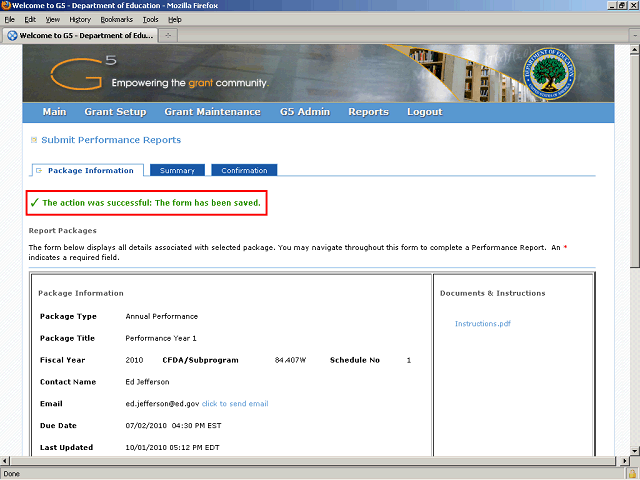Click the G5 logo in the banner
640x480 pixels.
click(83, 73)
